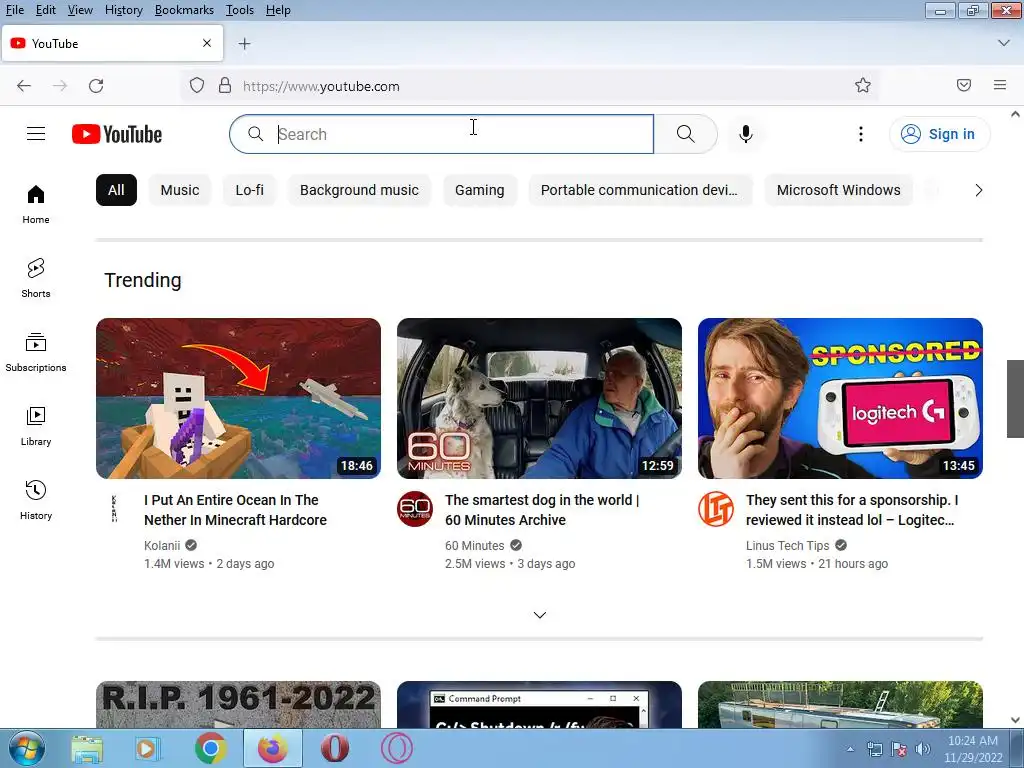
Task: Open 'They sent this for a sponsorship' title
Action: (x=852, y=510)
